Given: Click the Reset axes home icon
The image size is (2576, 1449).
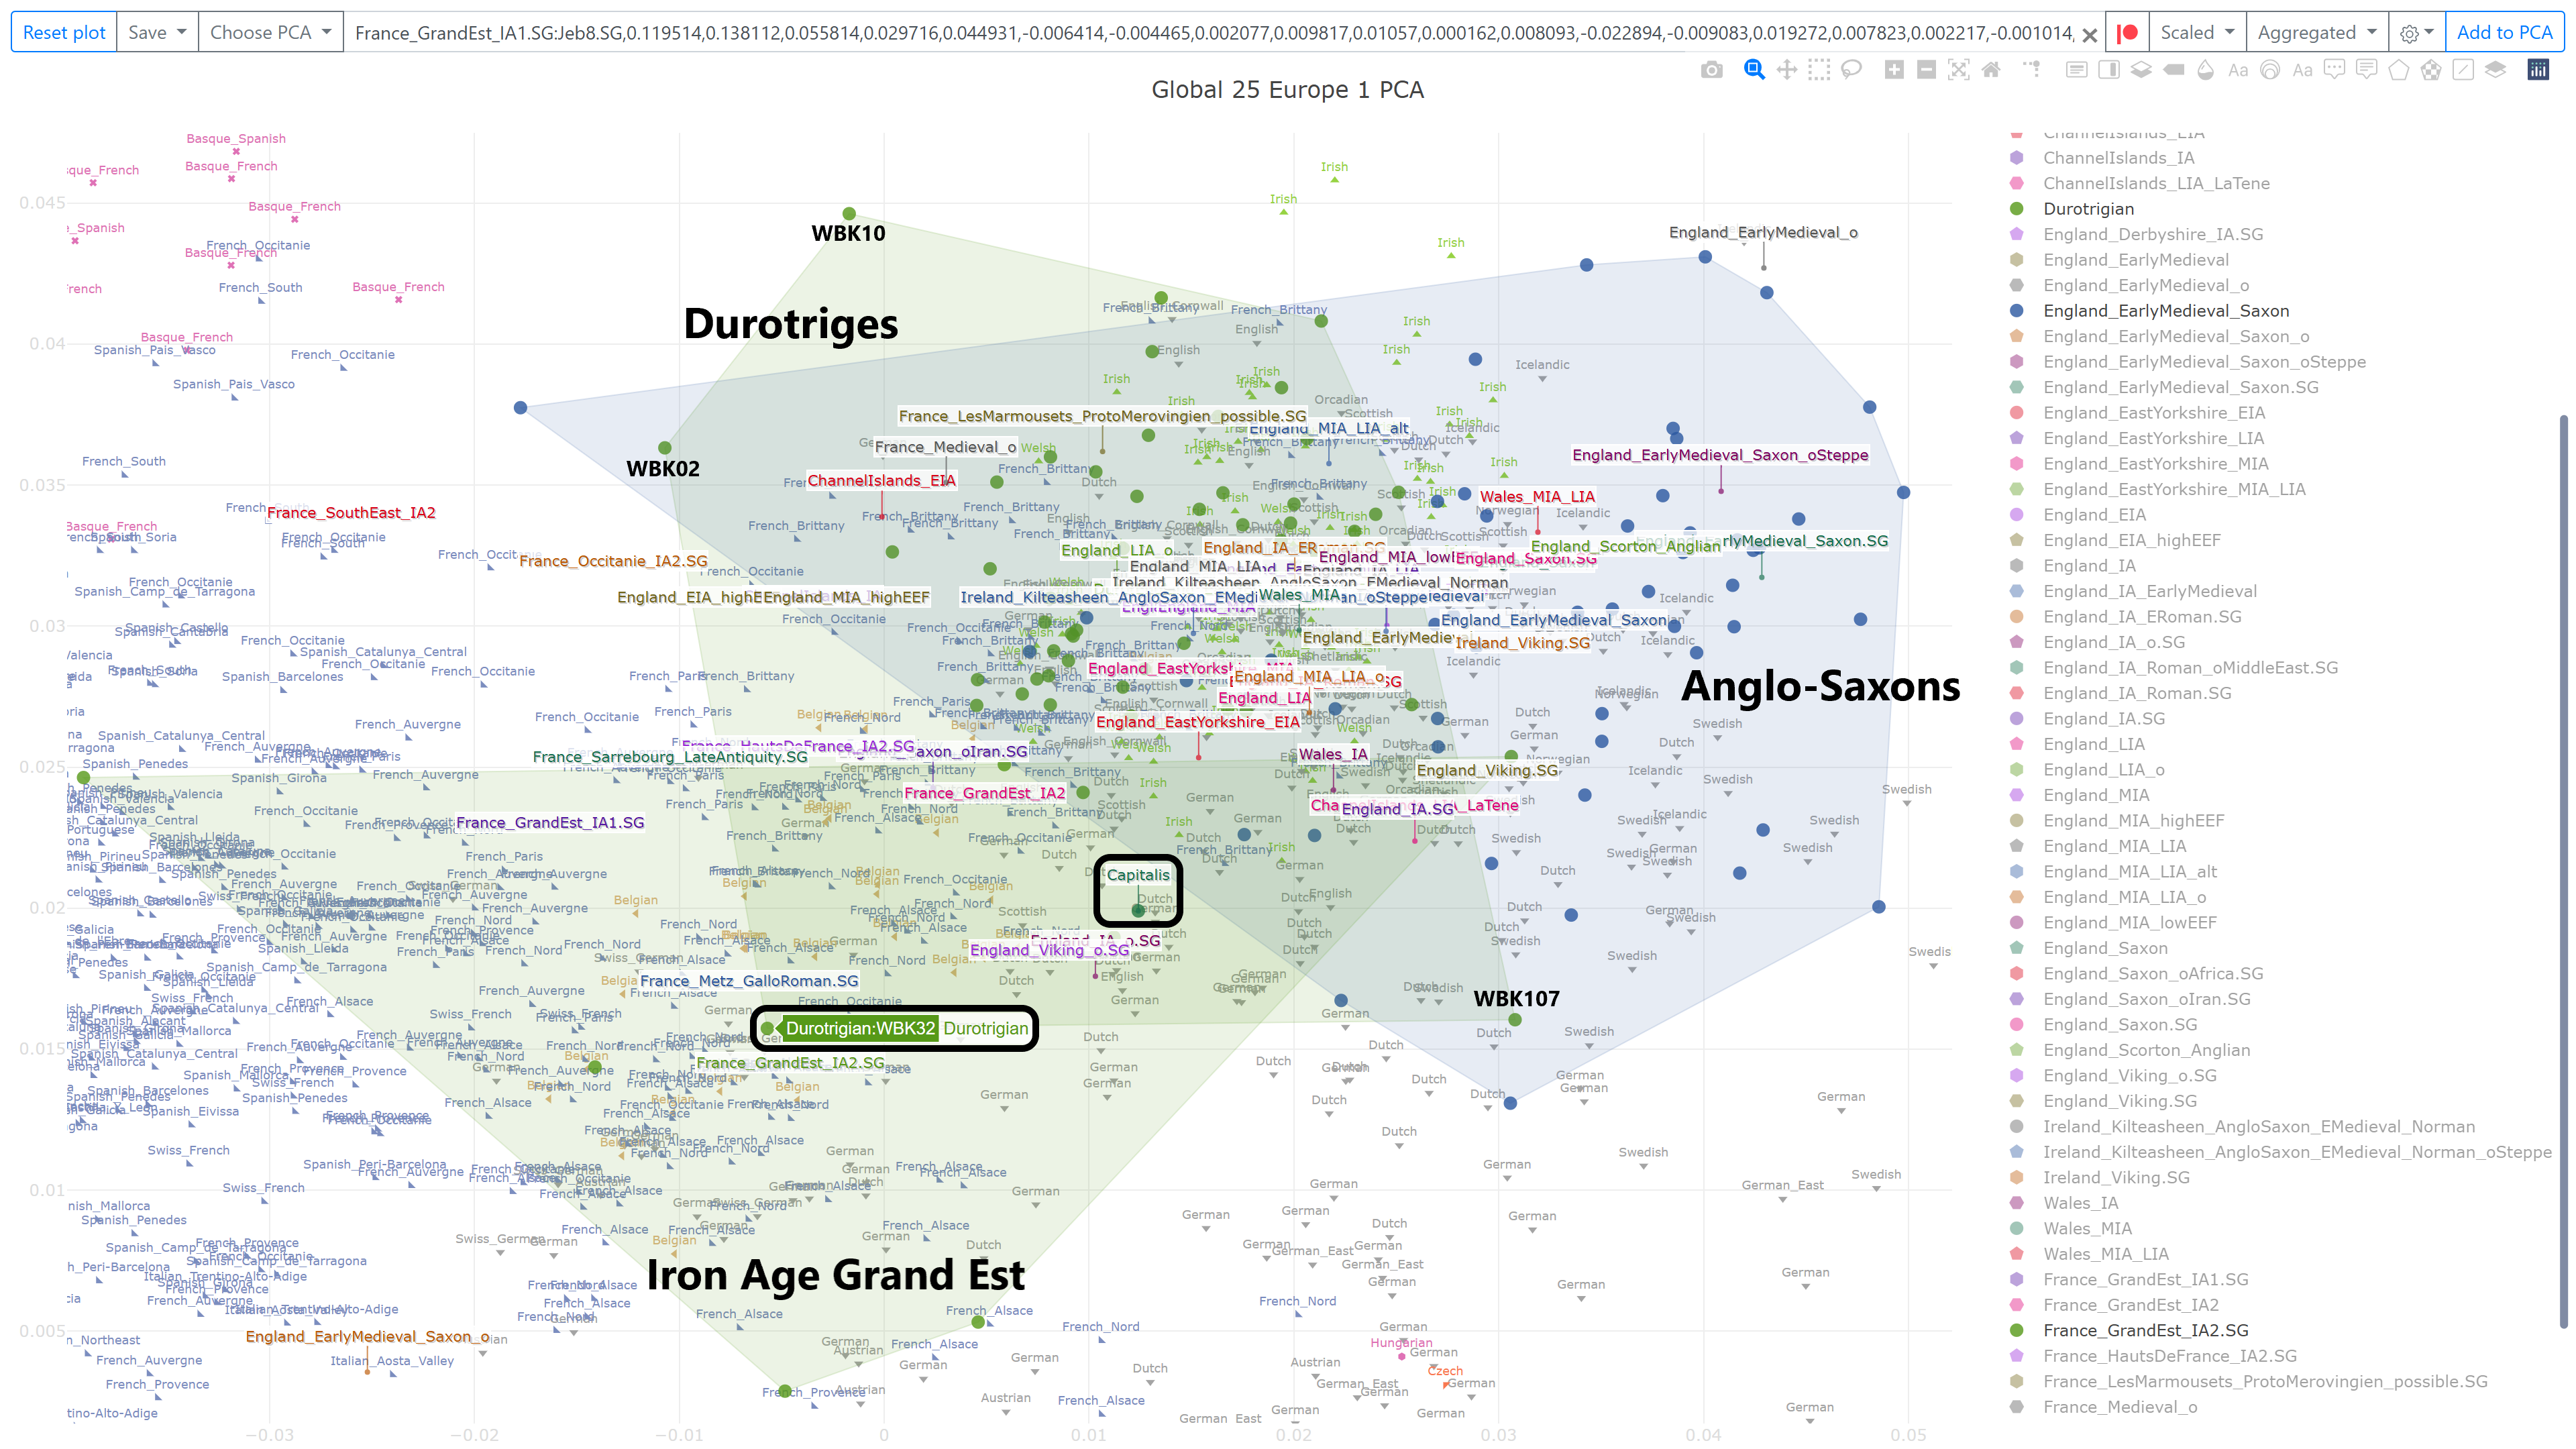Looking at the screenshot, I should 1991,70.
